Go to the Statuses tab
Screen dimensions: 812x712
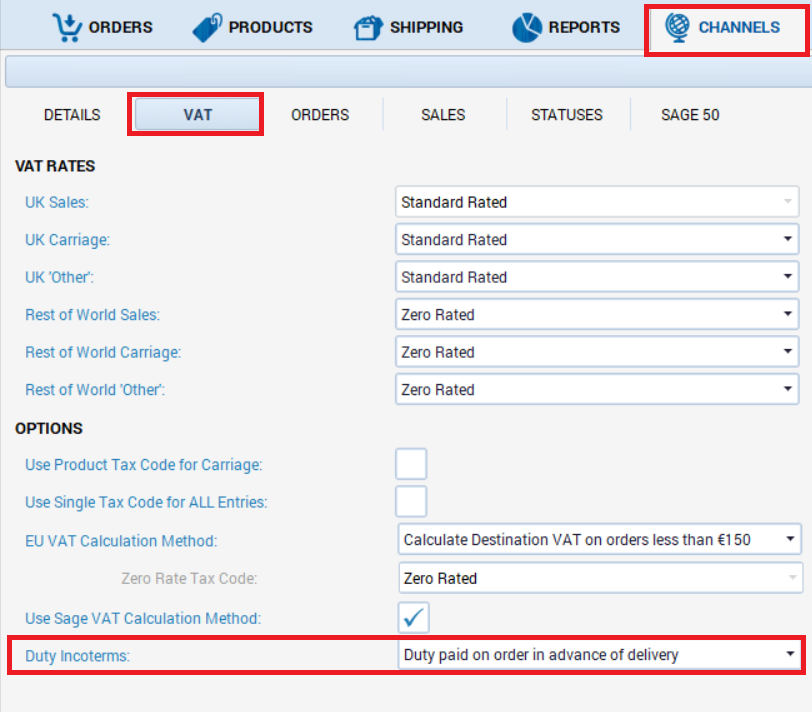coord(567,115)
